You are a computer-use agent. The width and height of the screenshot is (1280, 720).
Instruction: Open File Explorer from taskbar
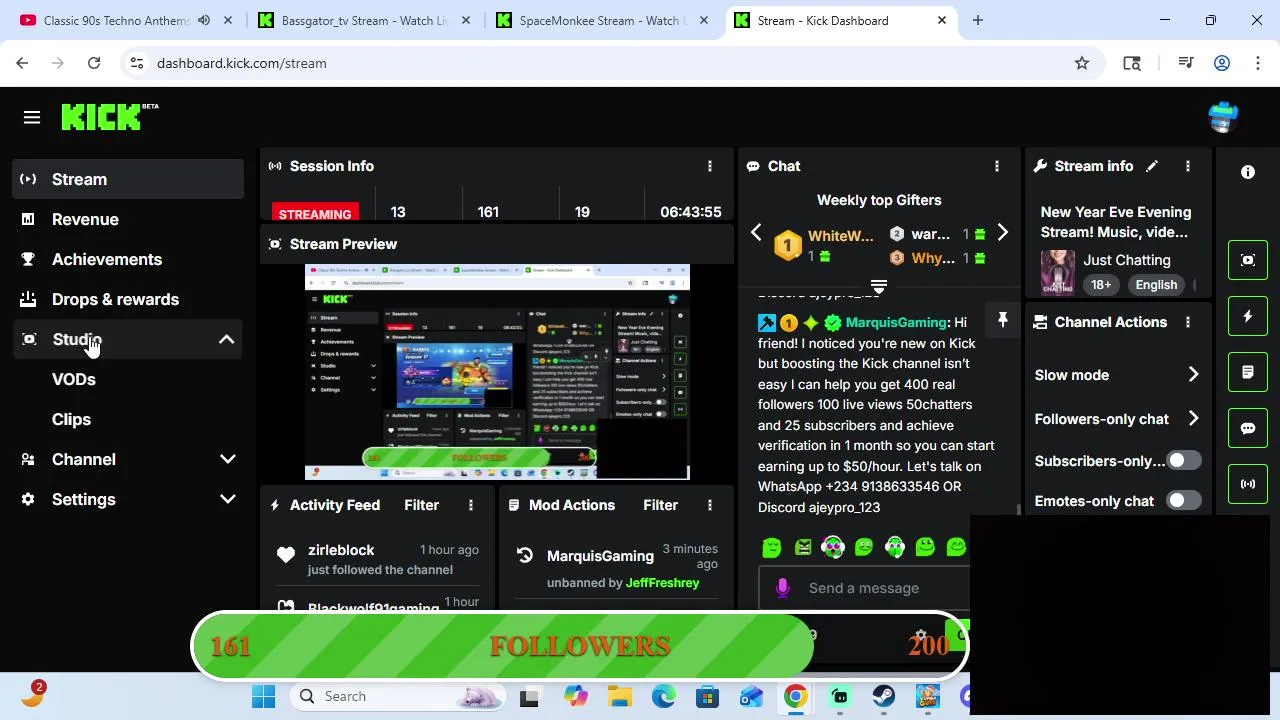coord(619,696)
